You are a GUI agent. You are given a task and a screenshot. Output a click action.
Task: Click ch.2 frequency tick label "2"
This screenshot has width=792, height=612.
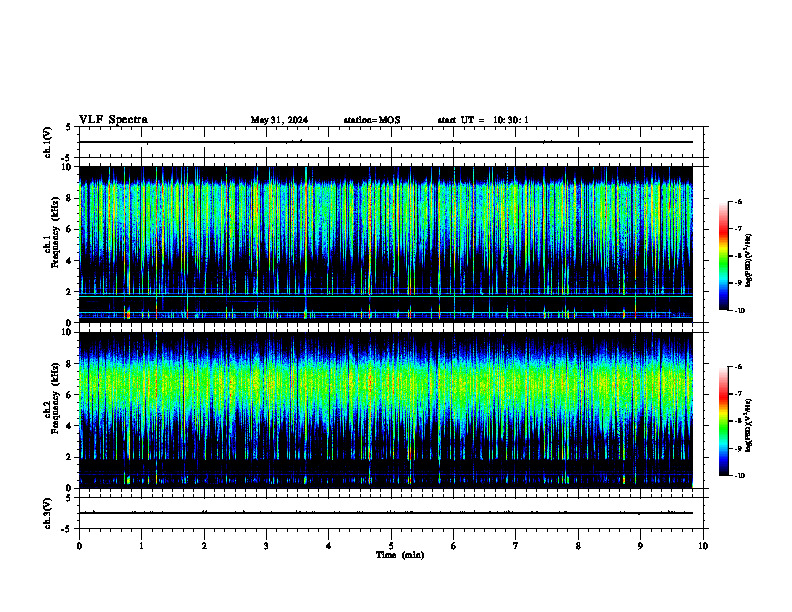coord(70,457)
